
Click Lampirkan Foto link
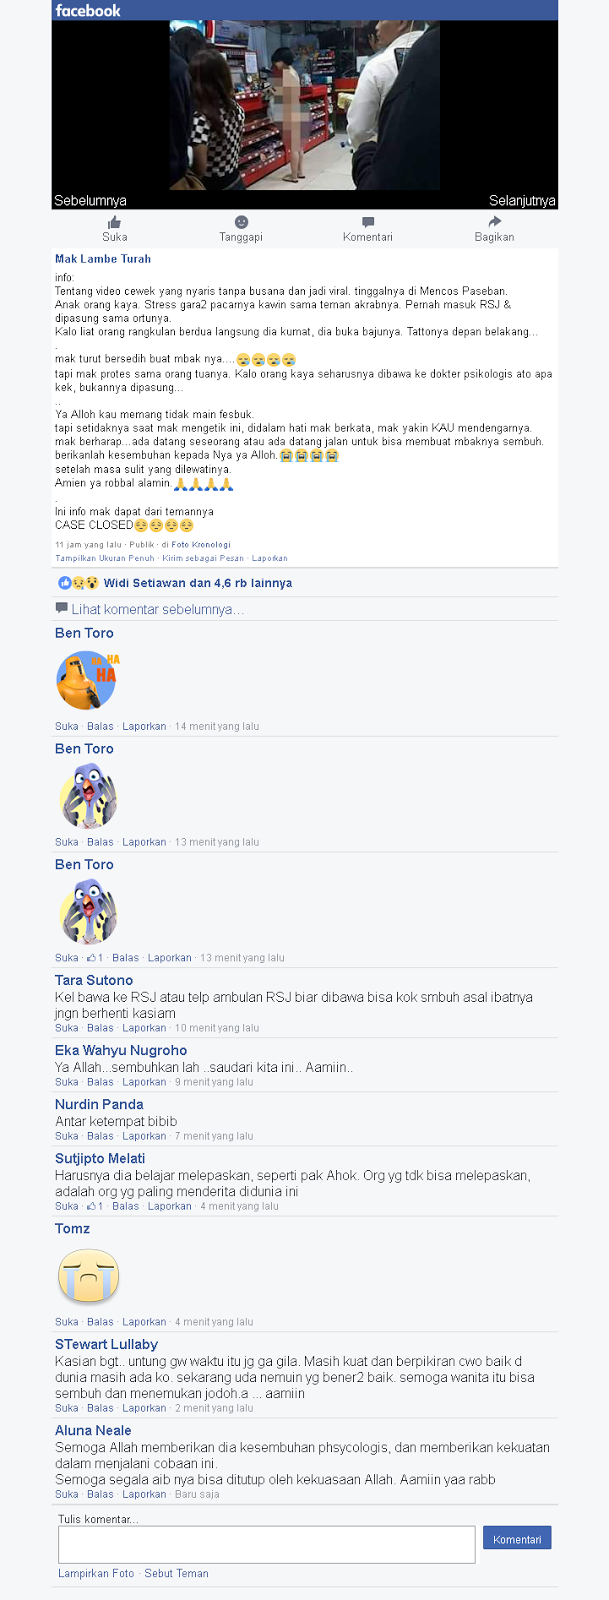pos(96,1573)
